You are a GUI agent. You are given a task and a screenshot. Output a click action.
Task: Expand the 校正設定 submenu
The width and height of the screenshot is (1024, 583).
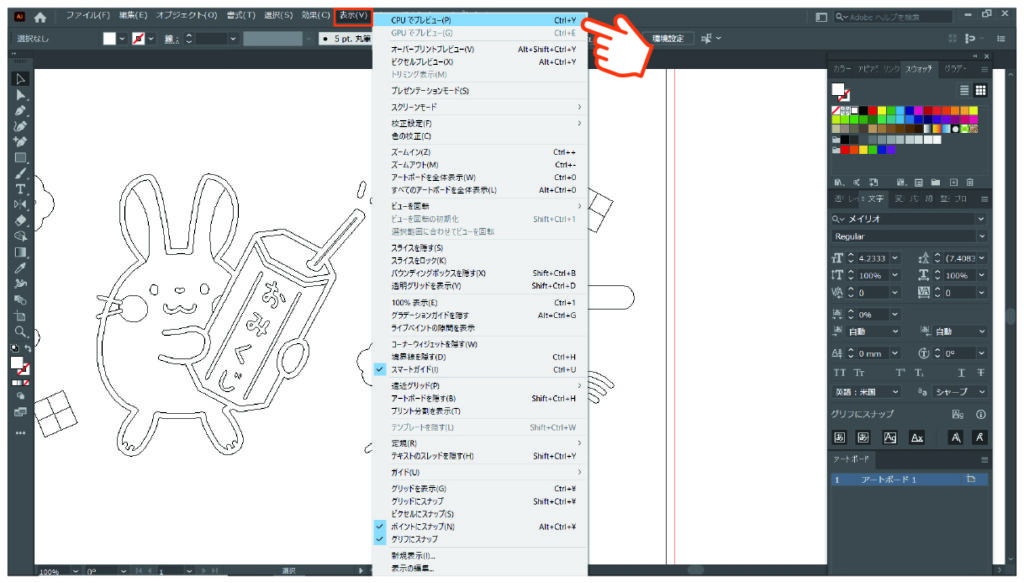[x=480, y=123]
